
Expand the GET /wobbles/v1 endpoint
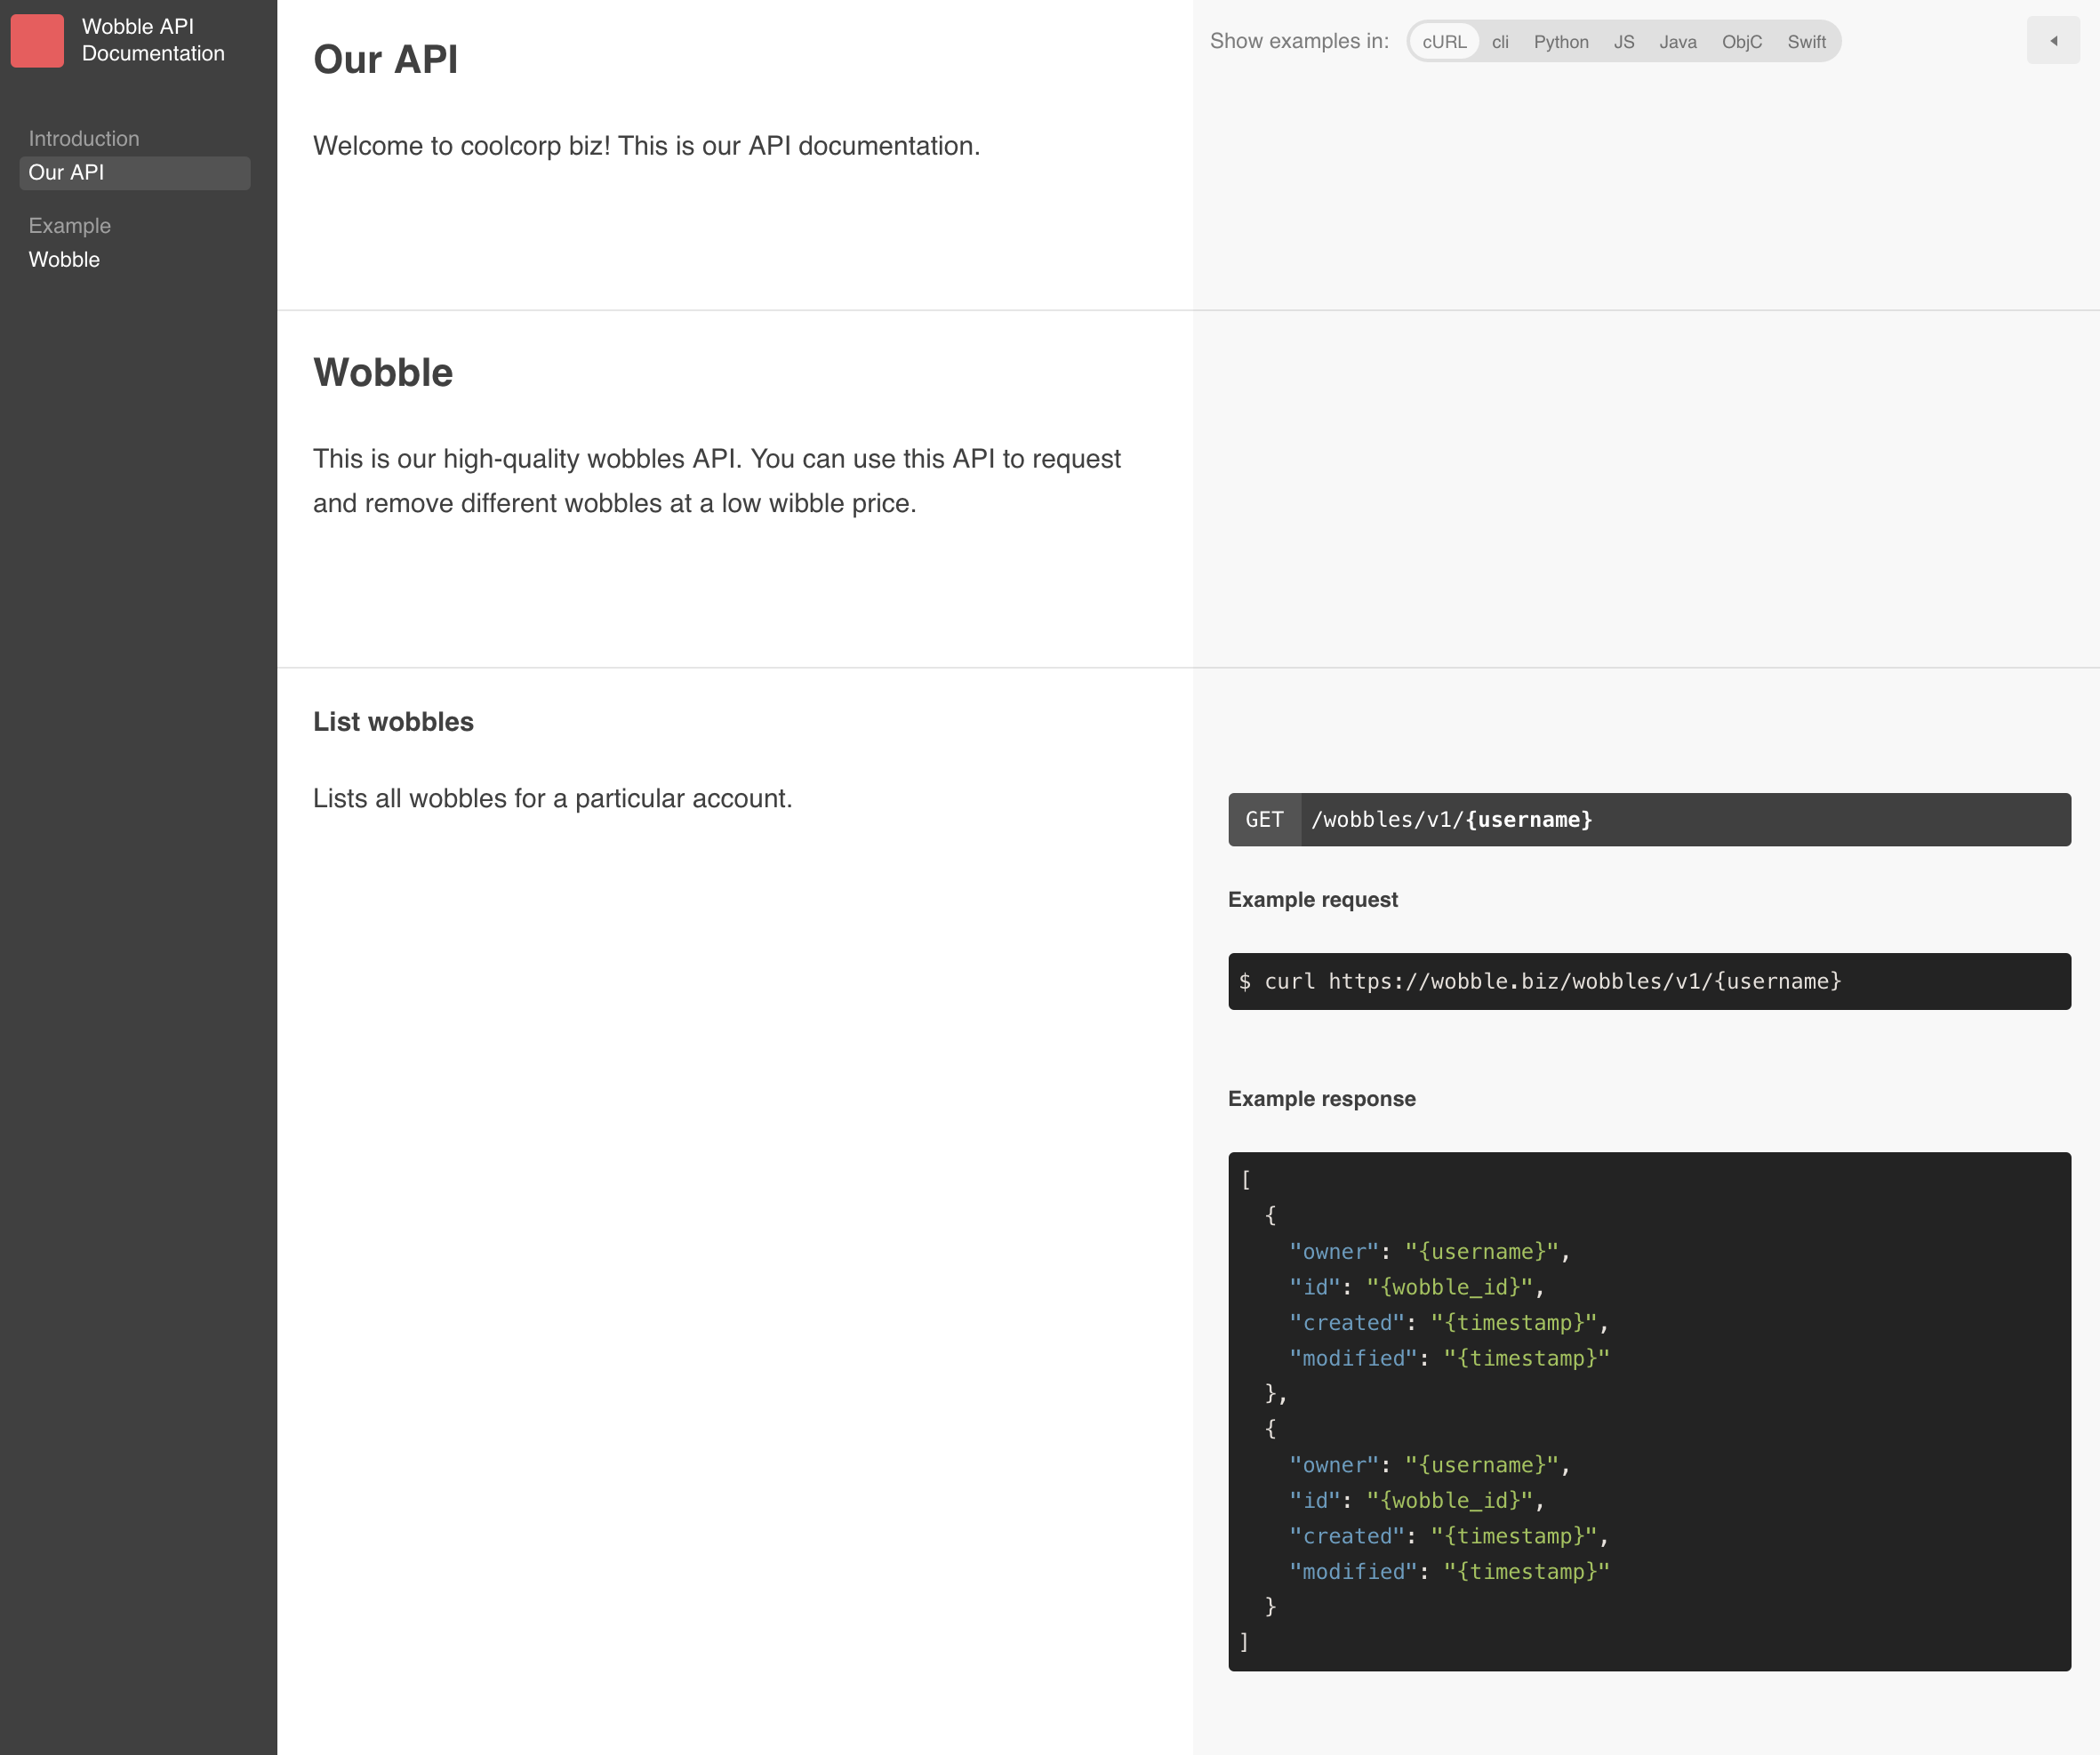click(1648, 820)
